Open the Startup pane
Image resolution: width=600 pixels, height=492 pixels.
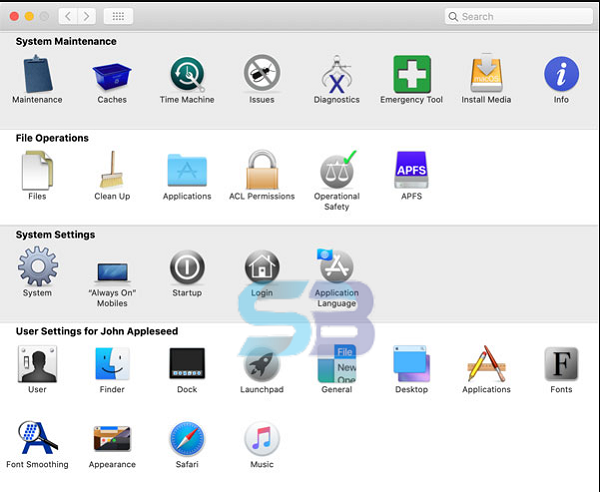pyautogui.click(x=187, y=267)
